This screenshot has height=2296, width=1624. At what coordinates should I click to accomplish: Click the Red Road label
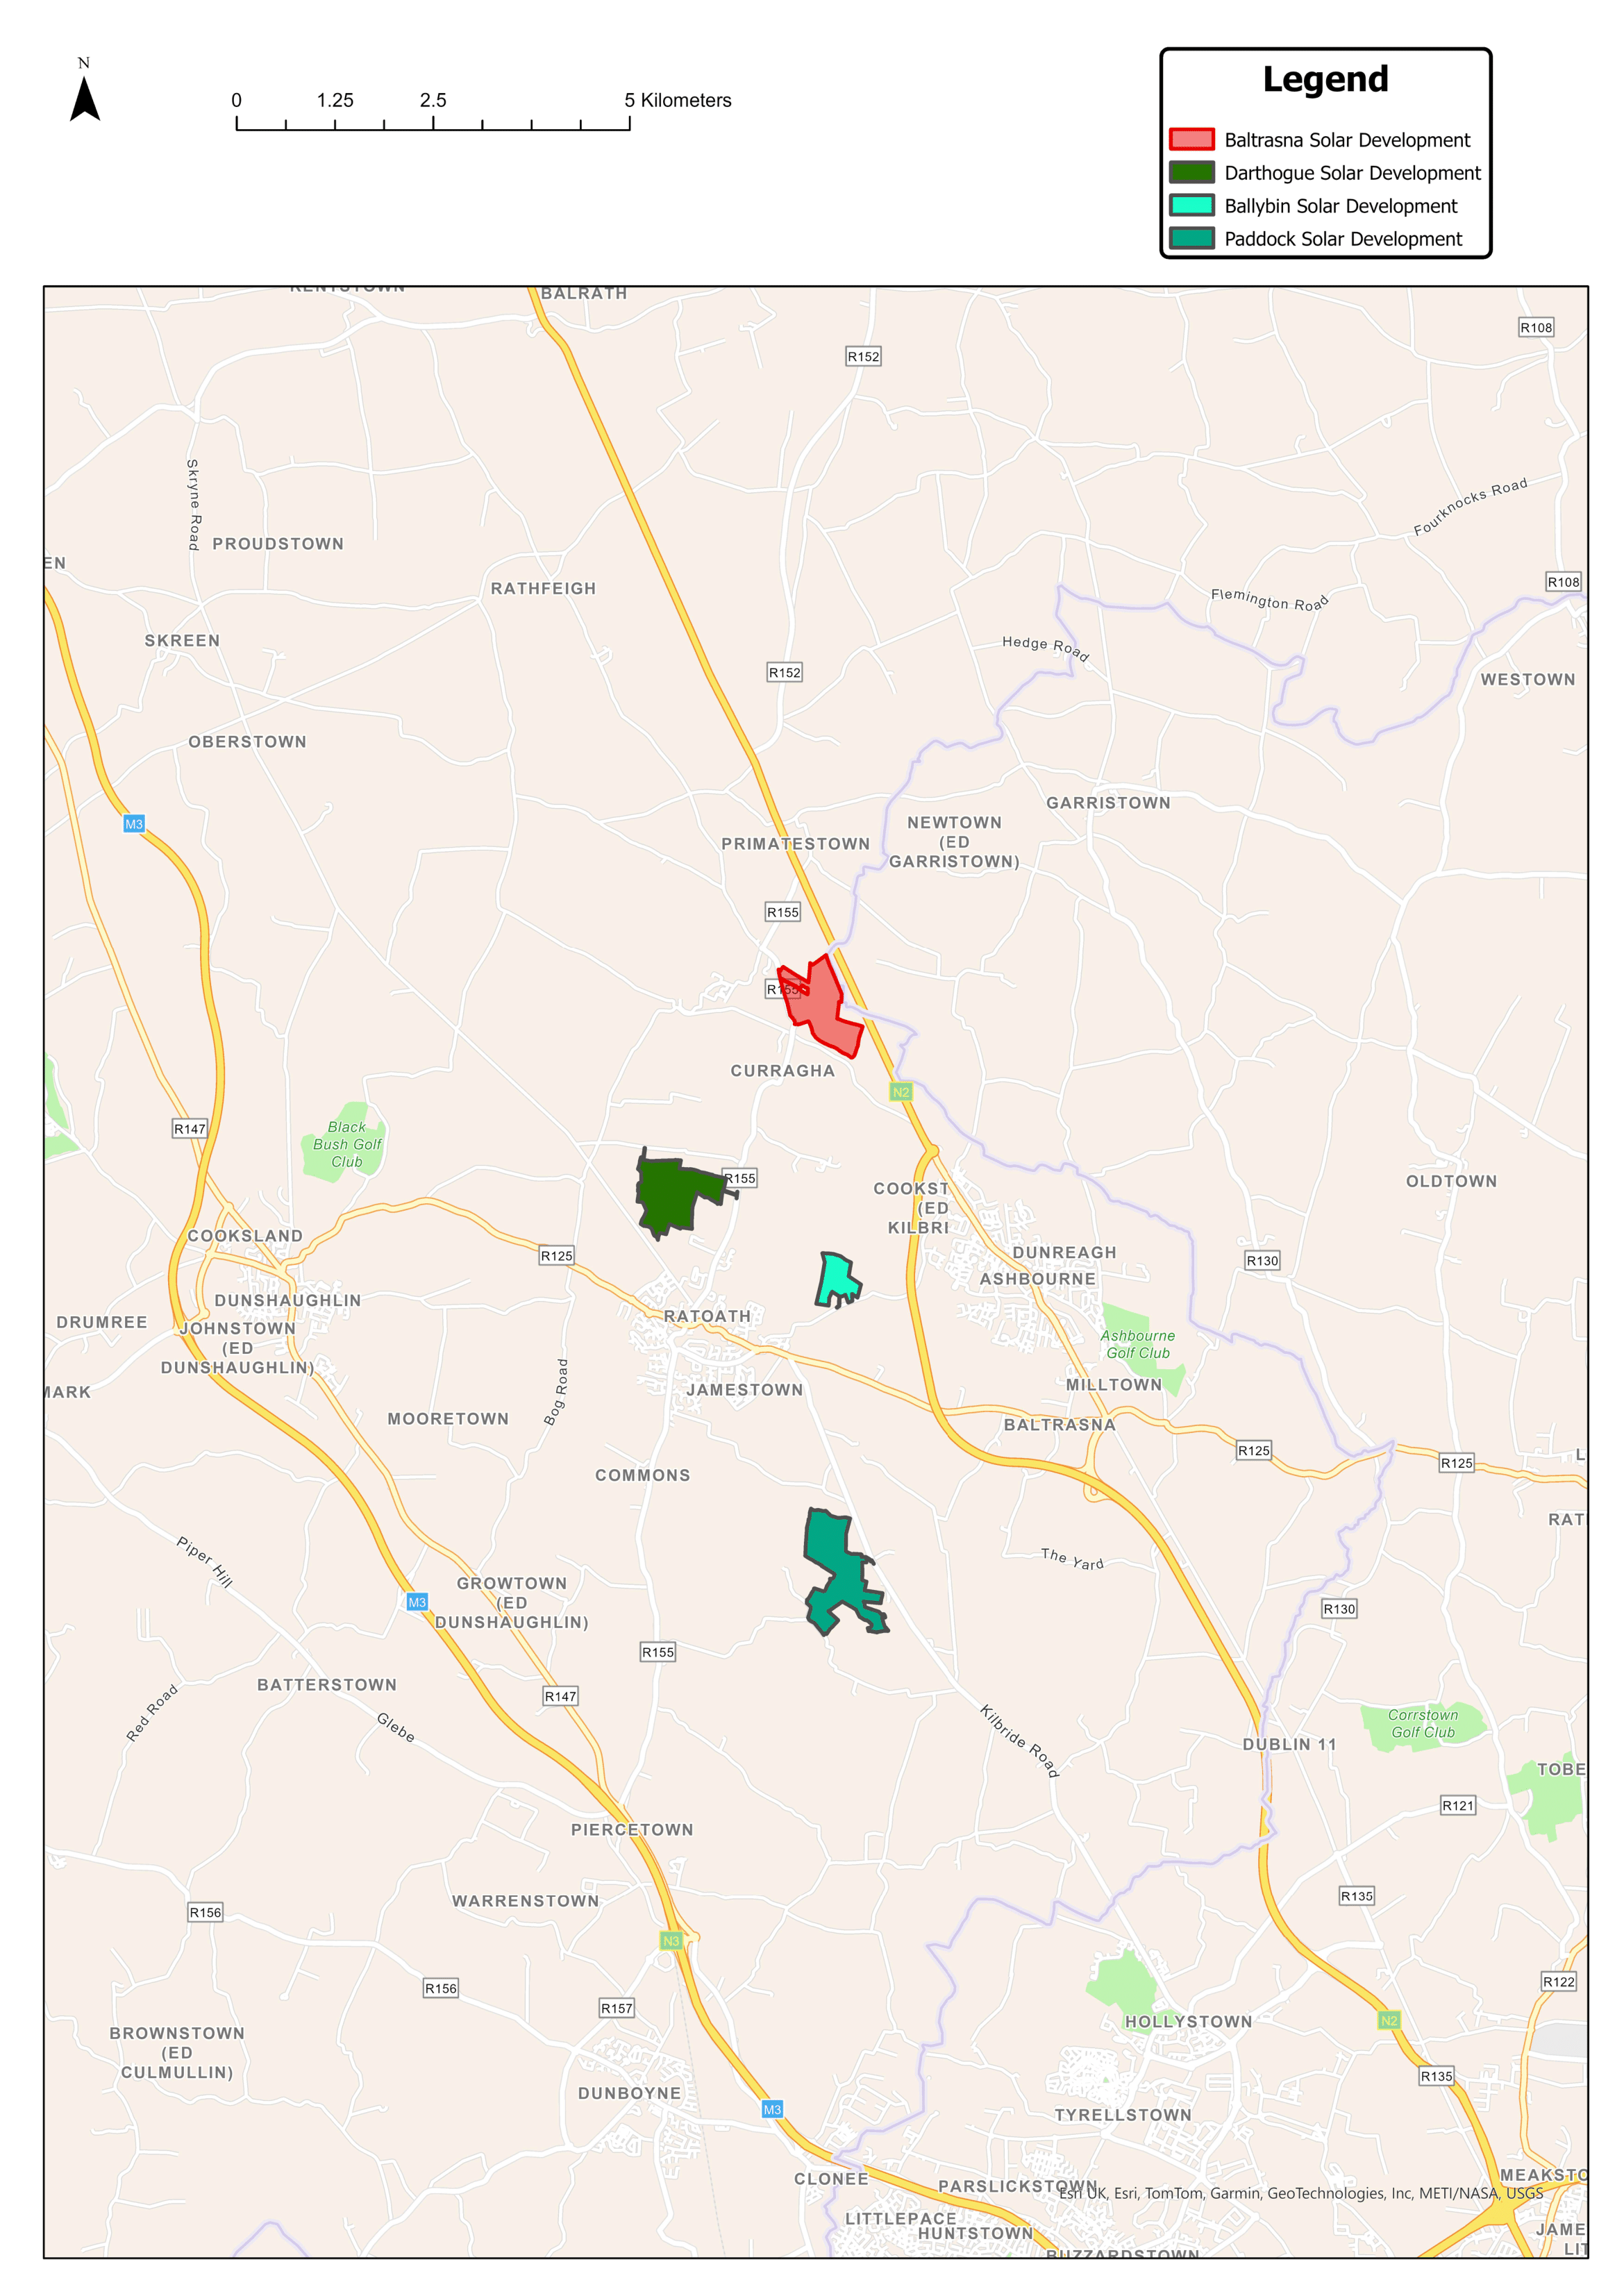coord(152,1714)
